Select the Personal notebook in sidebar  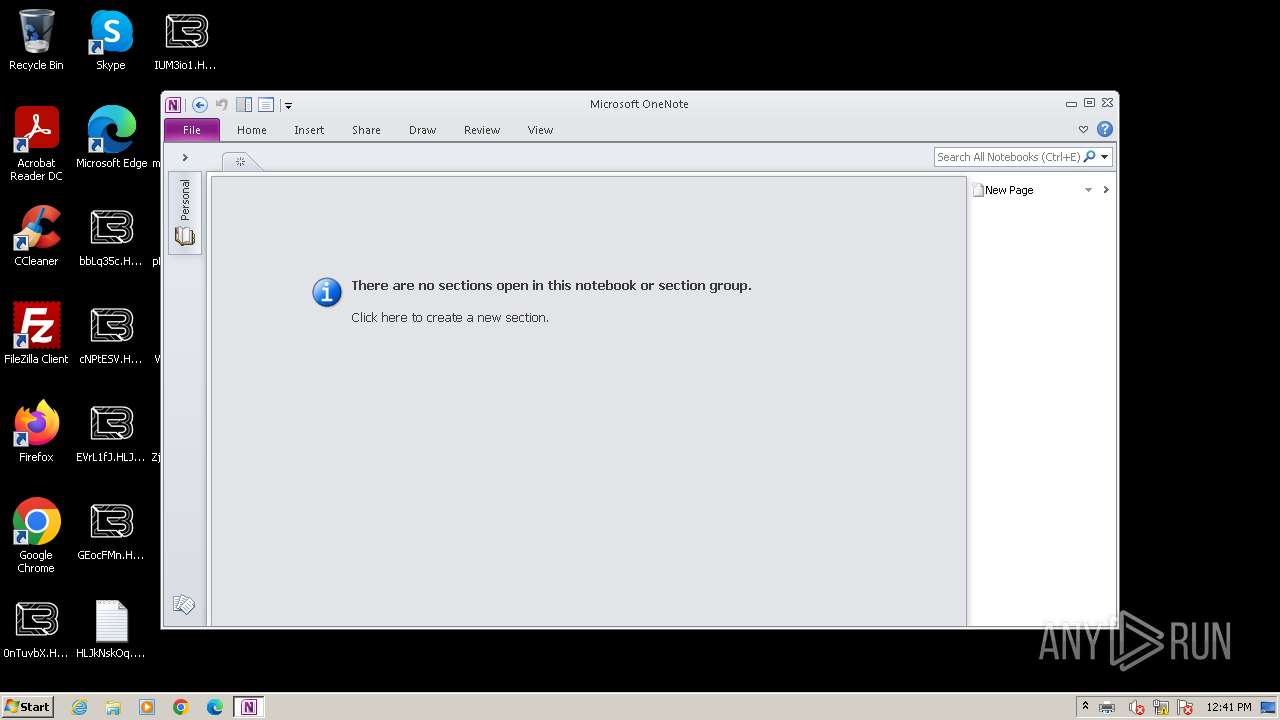(185, 213)
